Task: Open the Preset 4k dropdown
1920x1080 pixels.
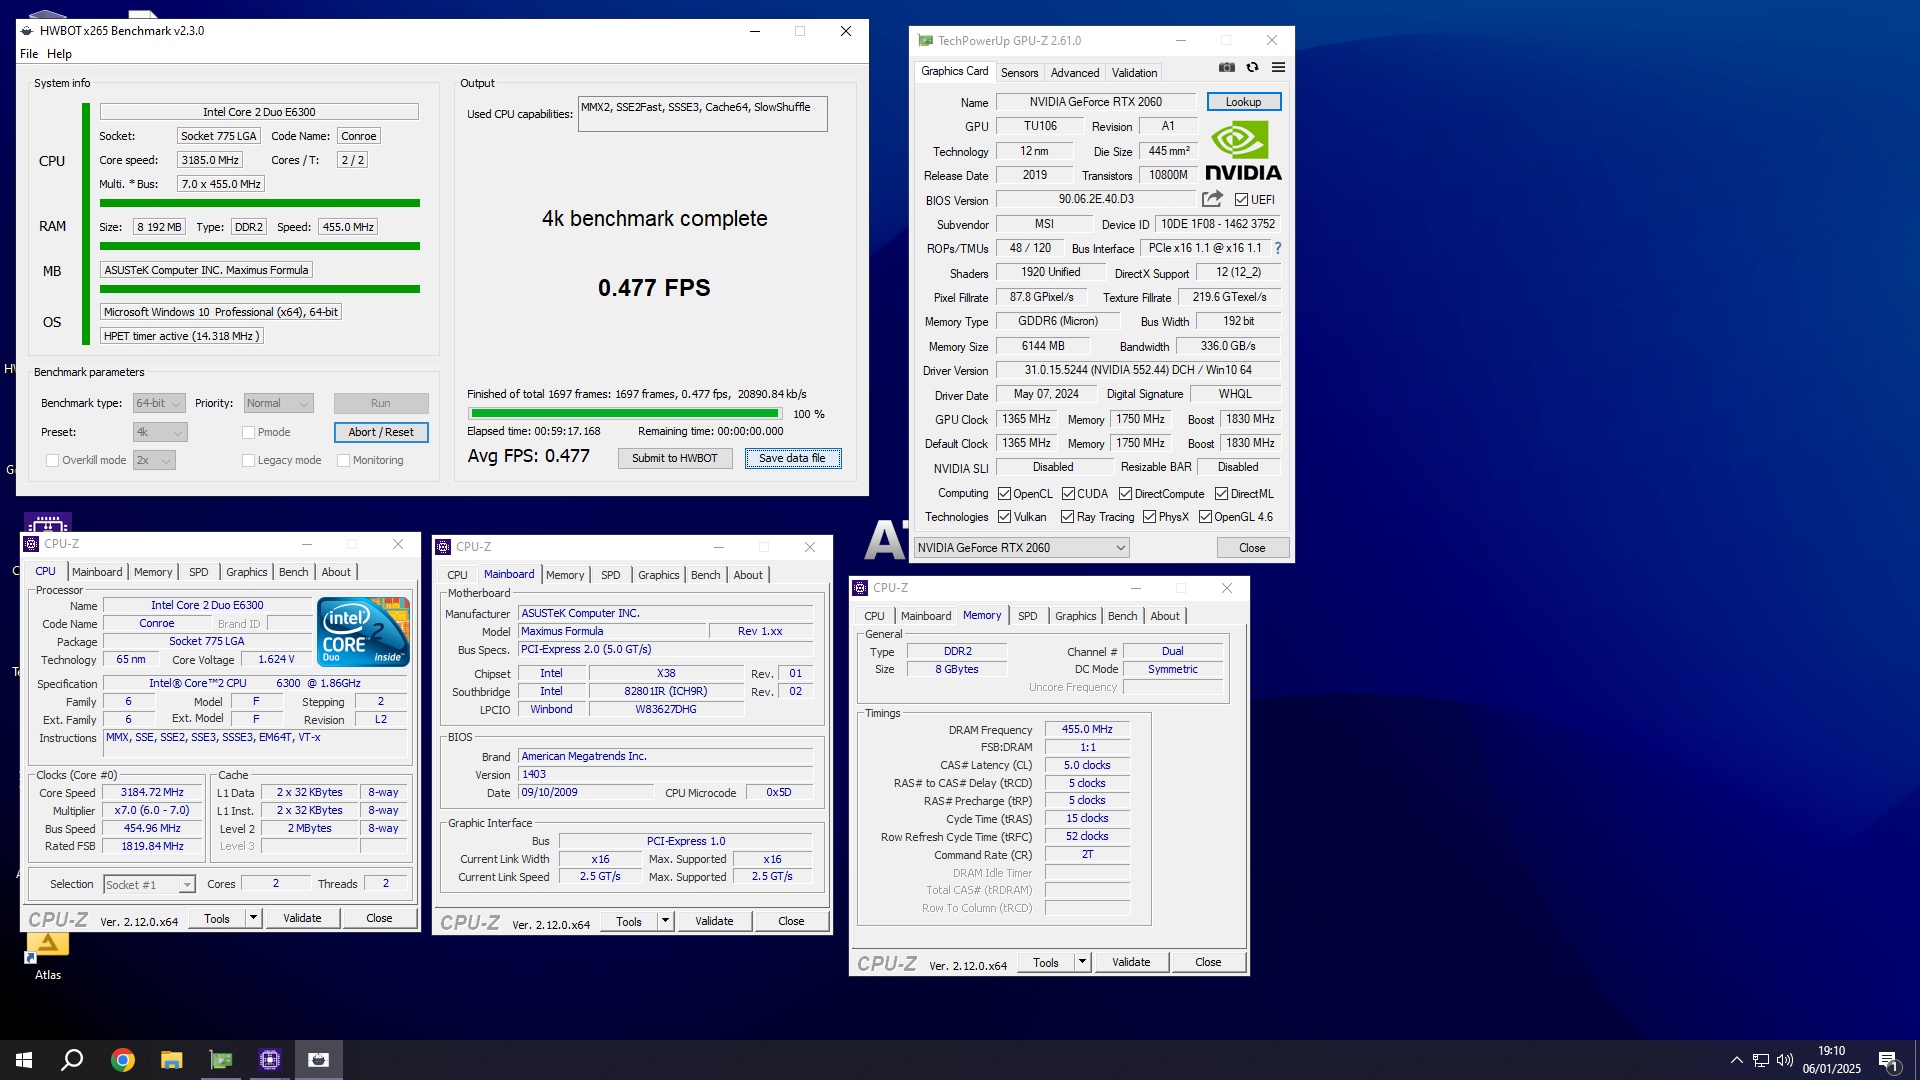Action: (160, 432)
